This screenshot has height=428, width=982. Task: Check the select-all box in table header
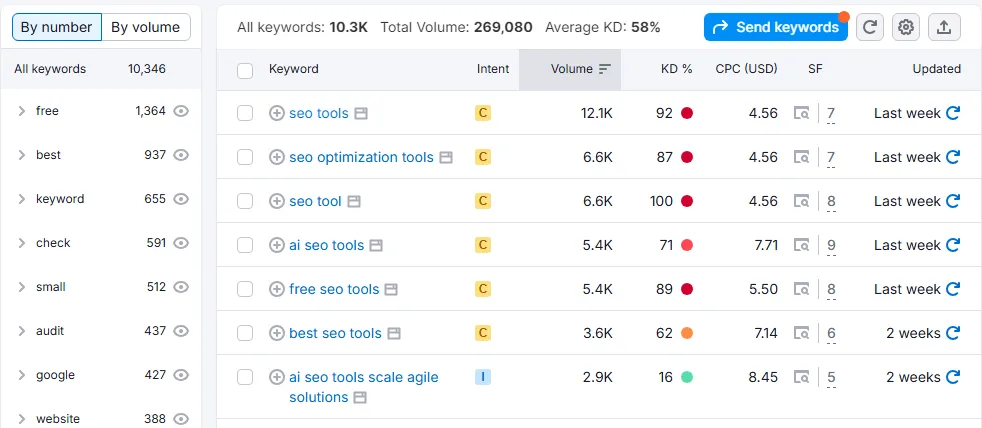pyautogui.click(x=245, y=70)
